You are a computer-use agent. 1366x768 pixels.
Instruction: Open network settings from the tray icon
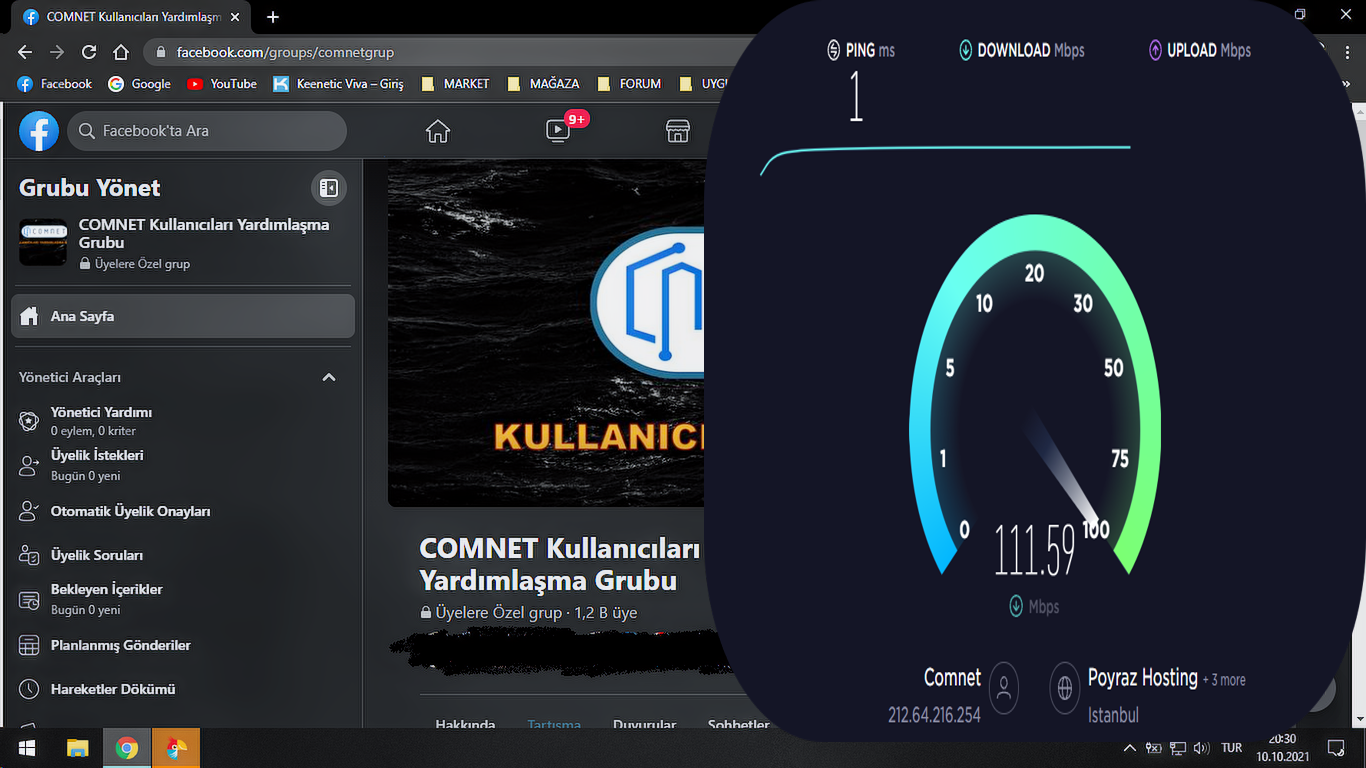[x=1178, y=748]
